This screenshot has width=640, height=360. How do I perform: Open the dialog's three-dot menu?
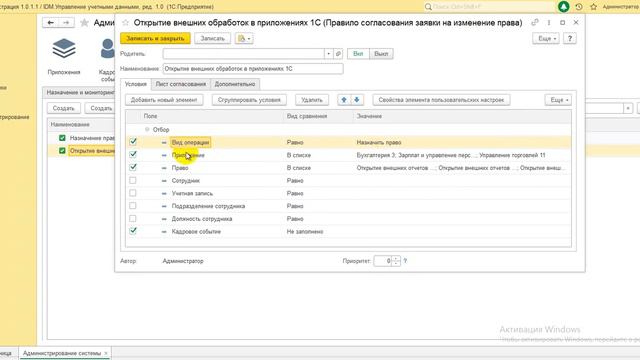(549, 23)
